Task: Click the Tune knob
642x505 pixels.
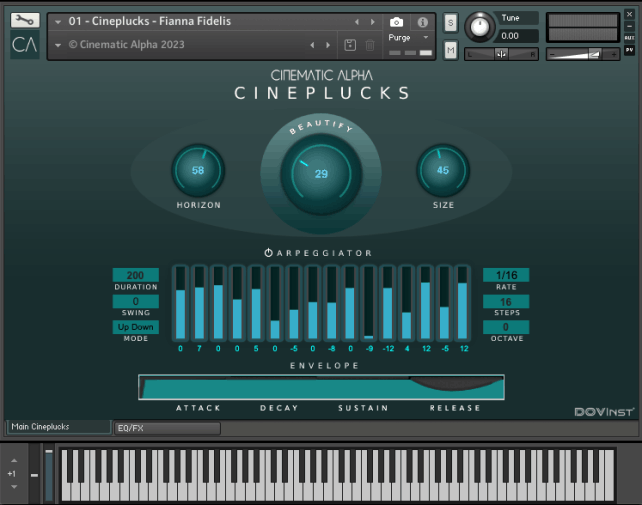Action: [x=479, y=27]
